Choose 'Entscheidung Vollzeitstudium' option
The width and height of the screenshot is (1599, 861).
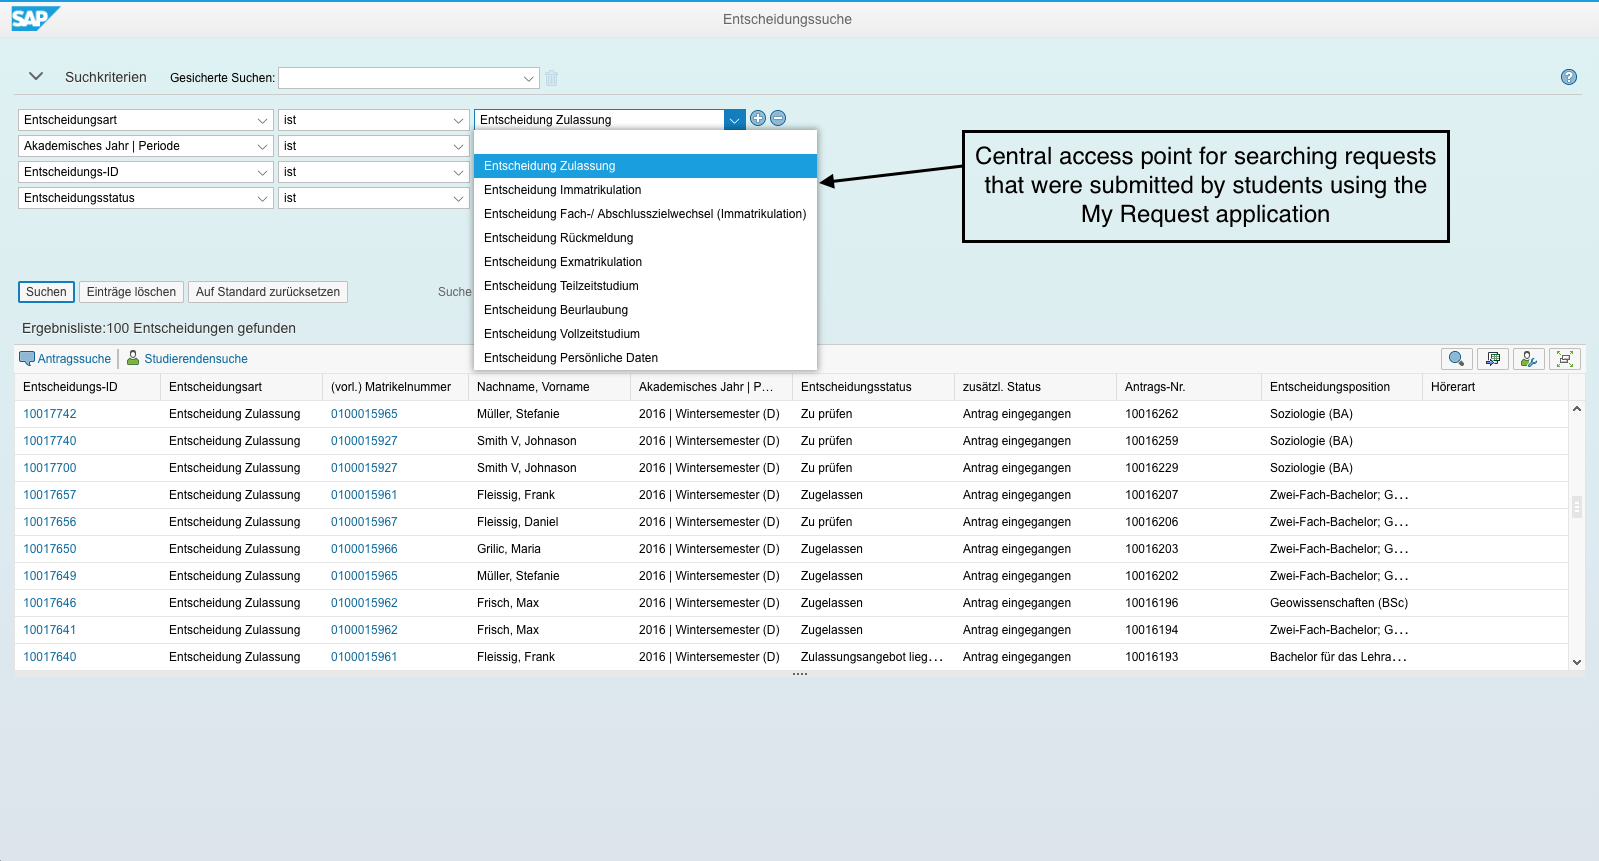click(x=646, y=334)
